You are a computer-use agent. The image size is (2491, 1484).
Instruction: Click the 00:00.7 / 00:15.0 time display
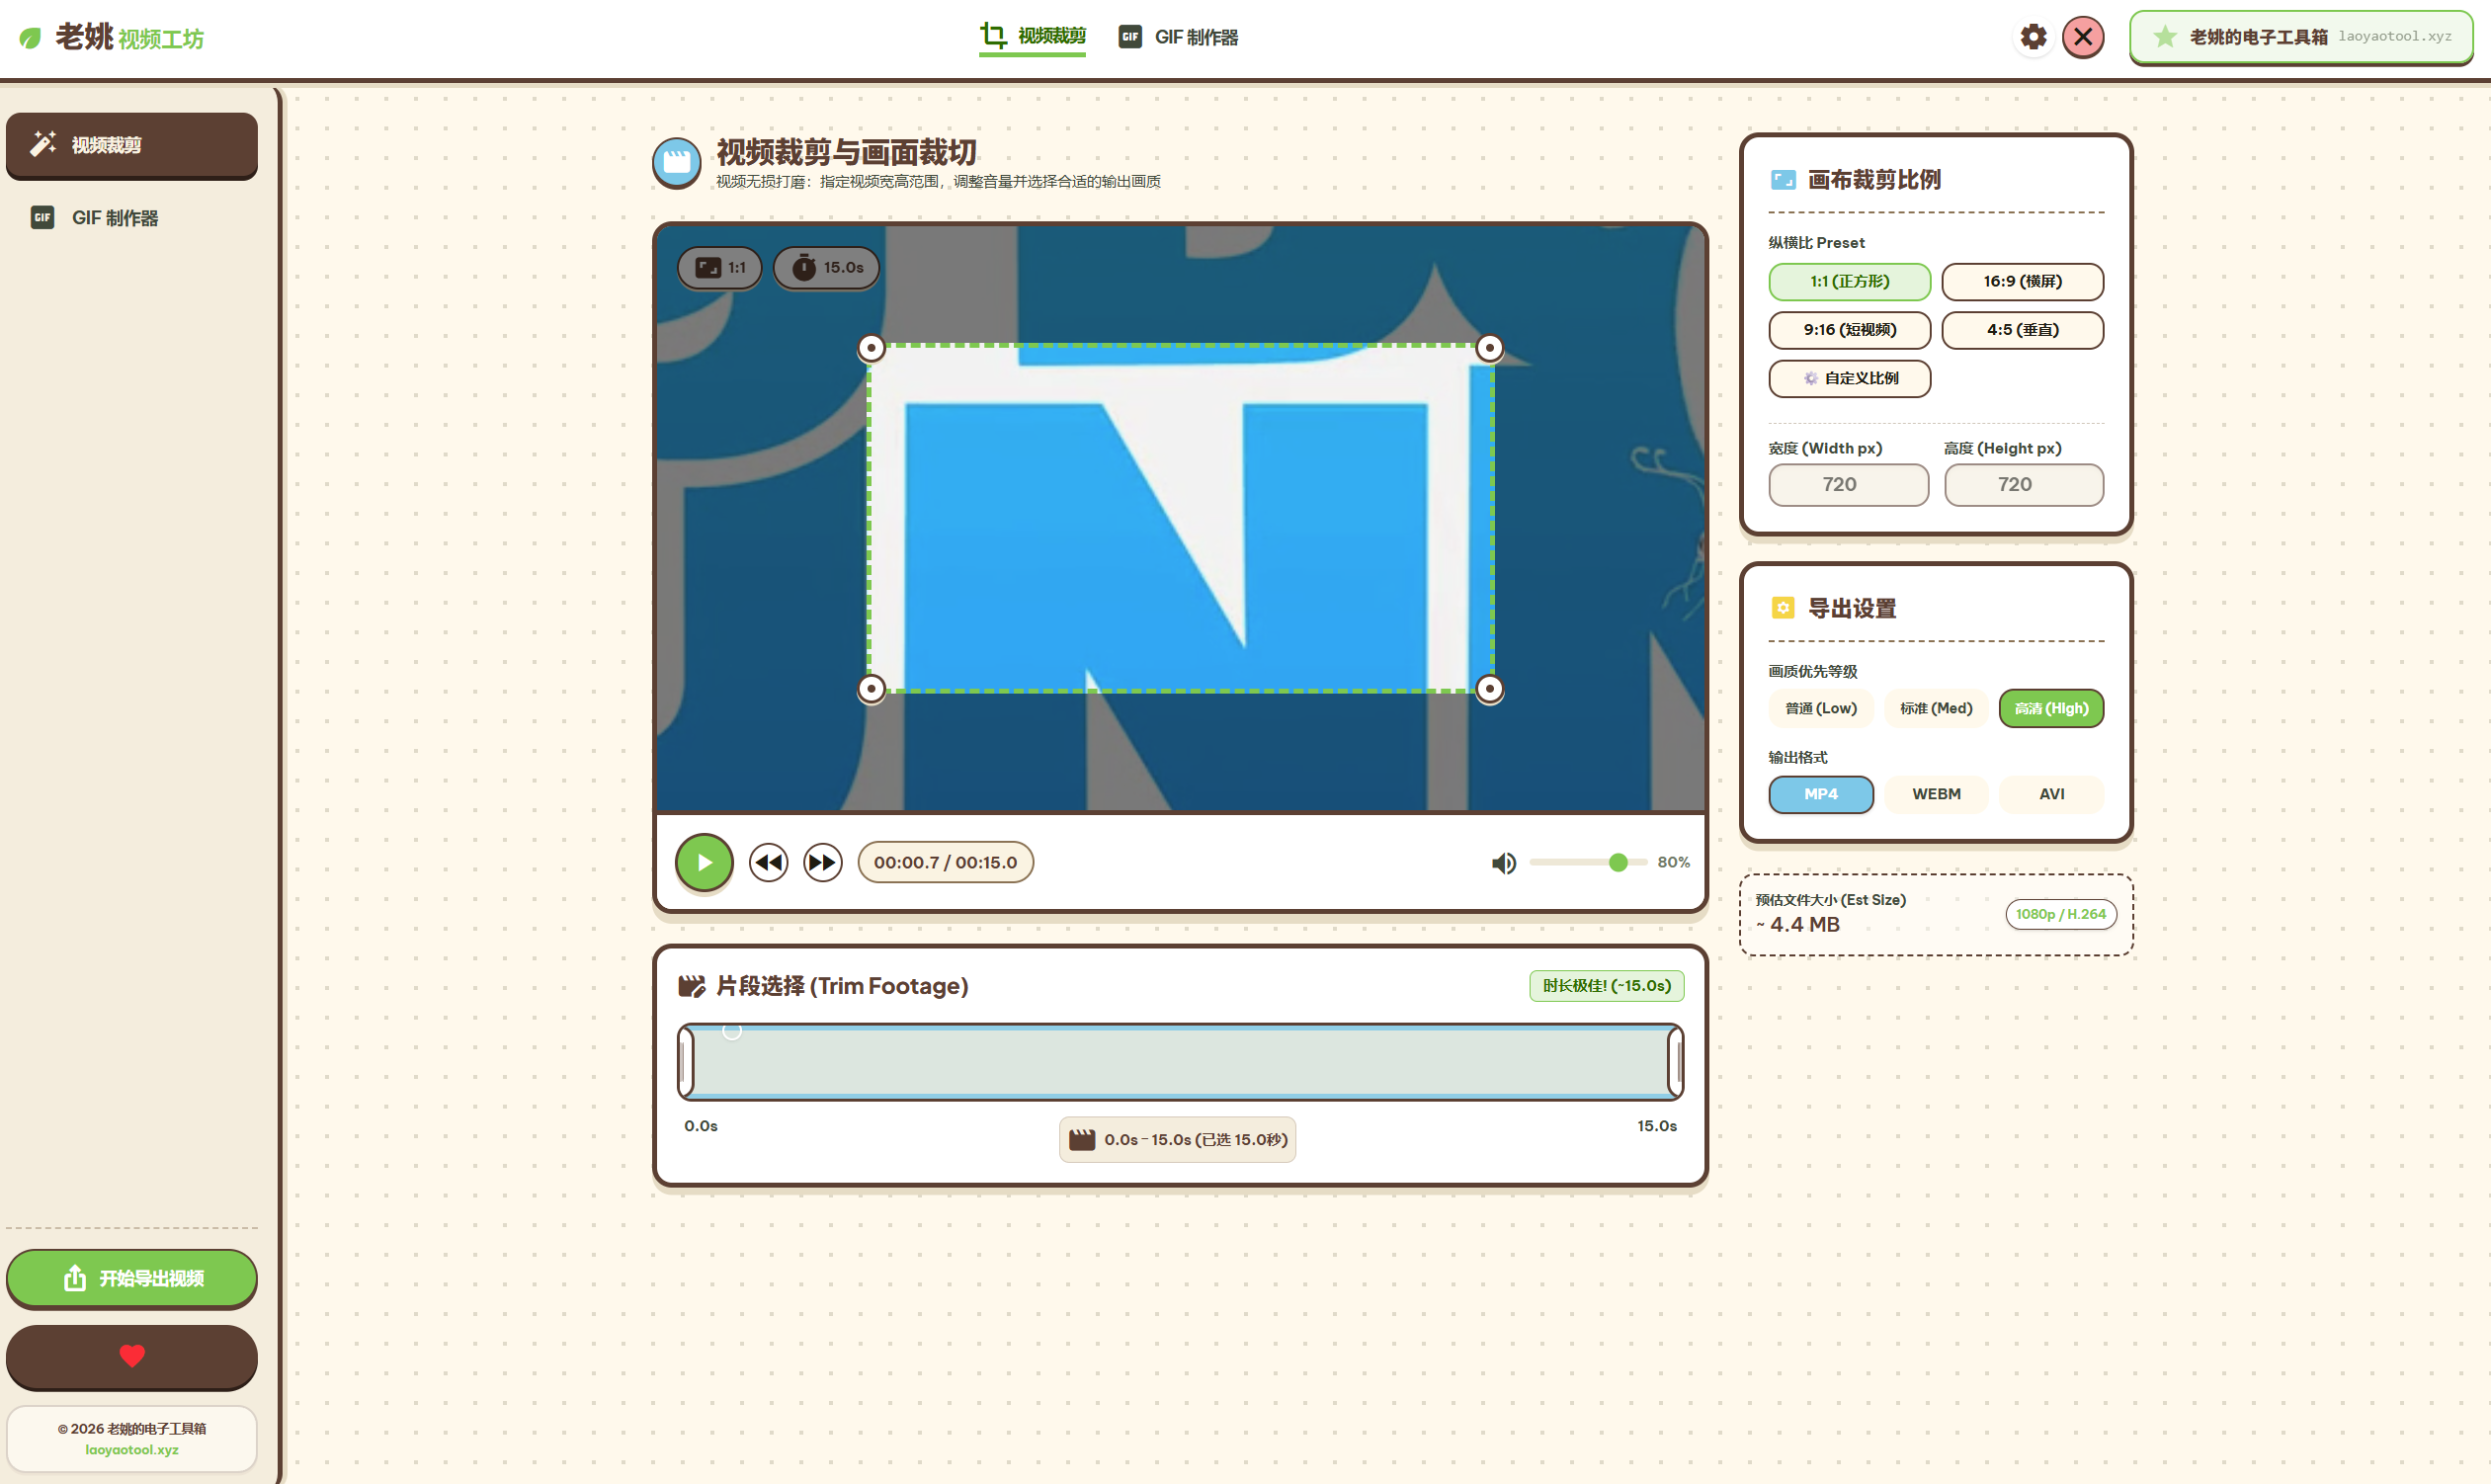(x=945, y=862)
